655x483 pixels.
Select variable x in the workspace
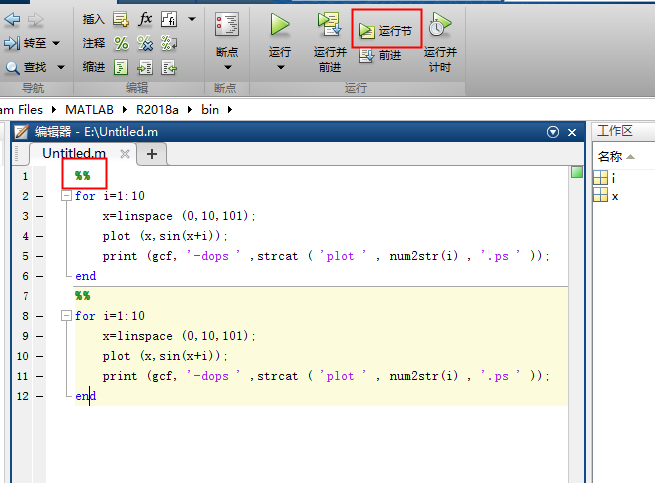[606, 196]
